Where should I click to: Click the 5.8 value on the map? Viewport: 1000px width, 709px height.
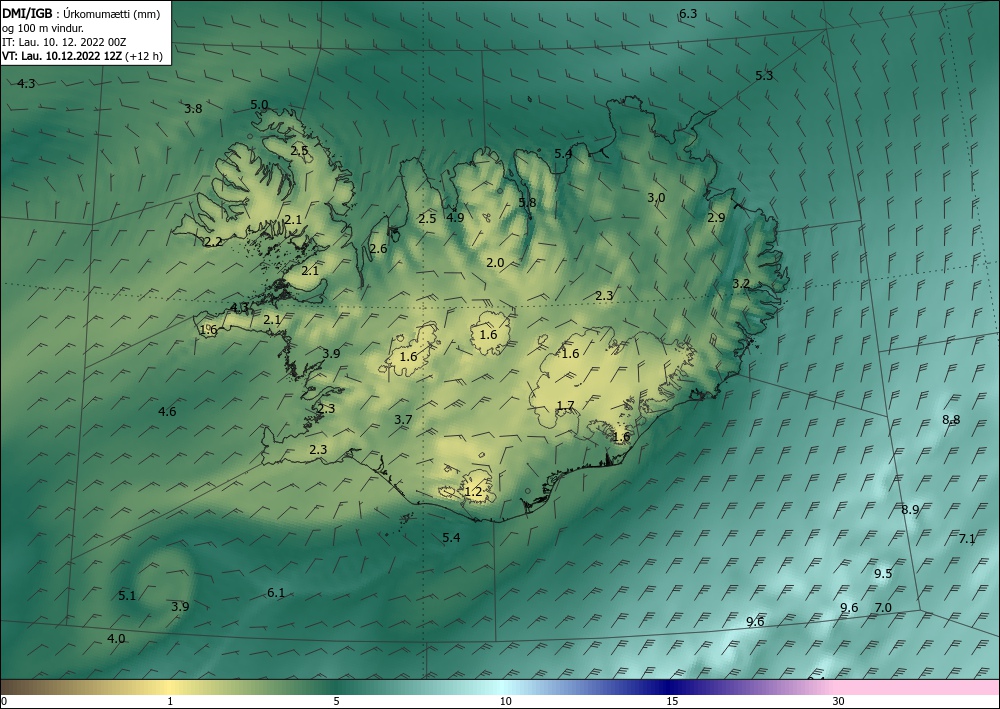[527, 203]
